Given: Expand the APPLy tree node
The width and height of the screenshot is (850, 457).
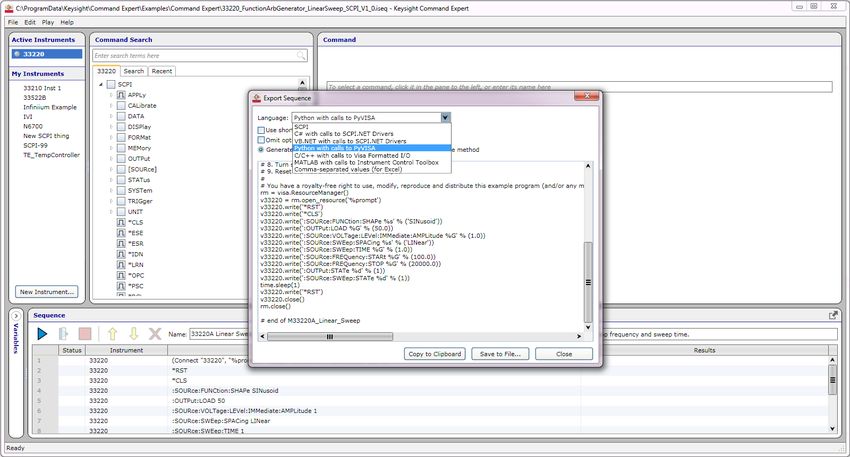Looking at the screenshot, I should click(x=111, y=95).
